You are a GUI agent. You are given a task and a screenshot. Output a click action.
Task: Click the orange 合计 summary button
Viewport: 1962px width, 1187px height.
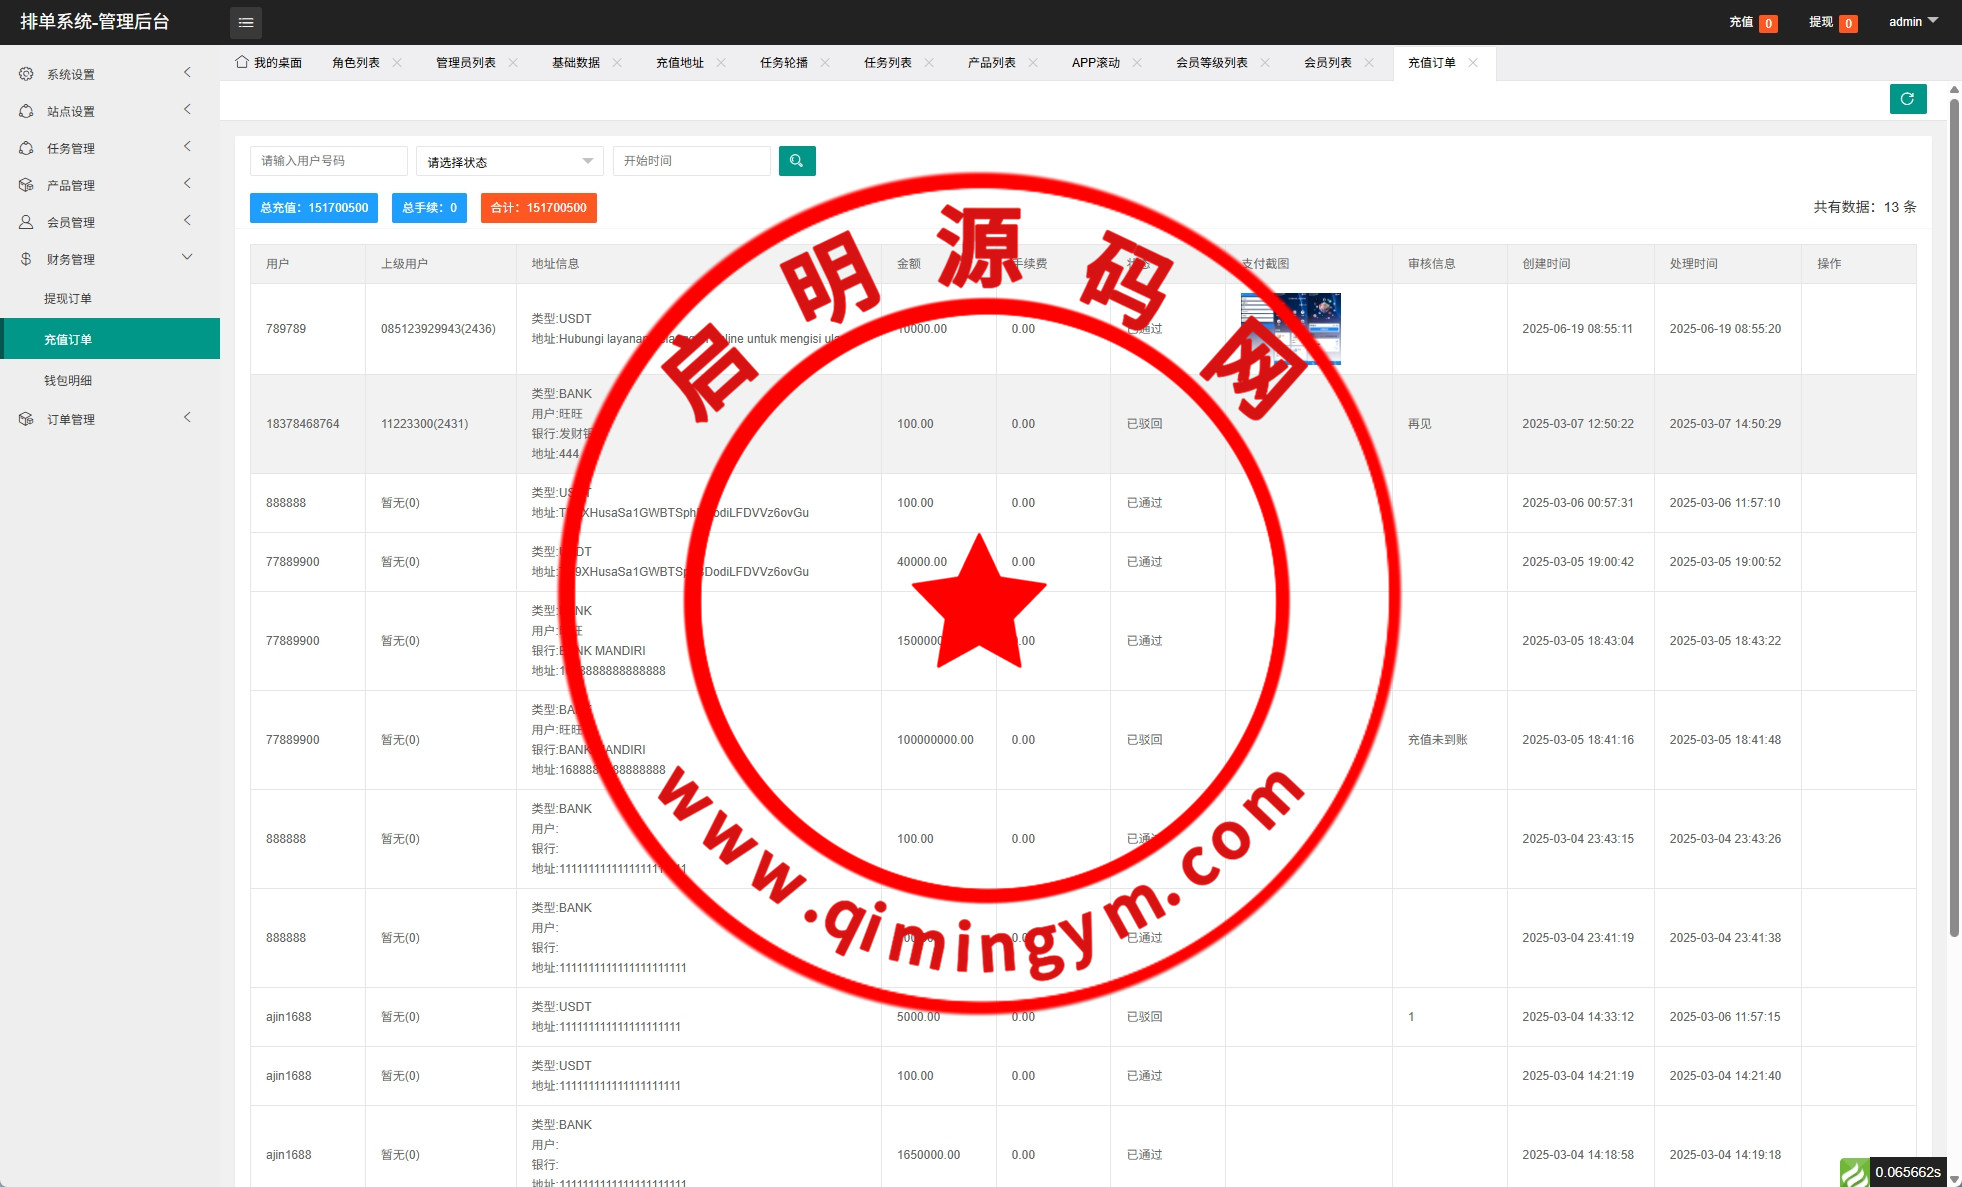click(x=538, y=208)
